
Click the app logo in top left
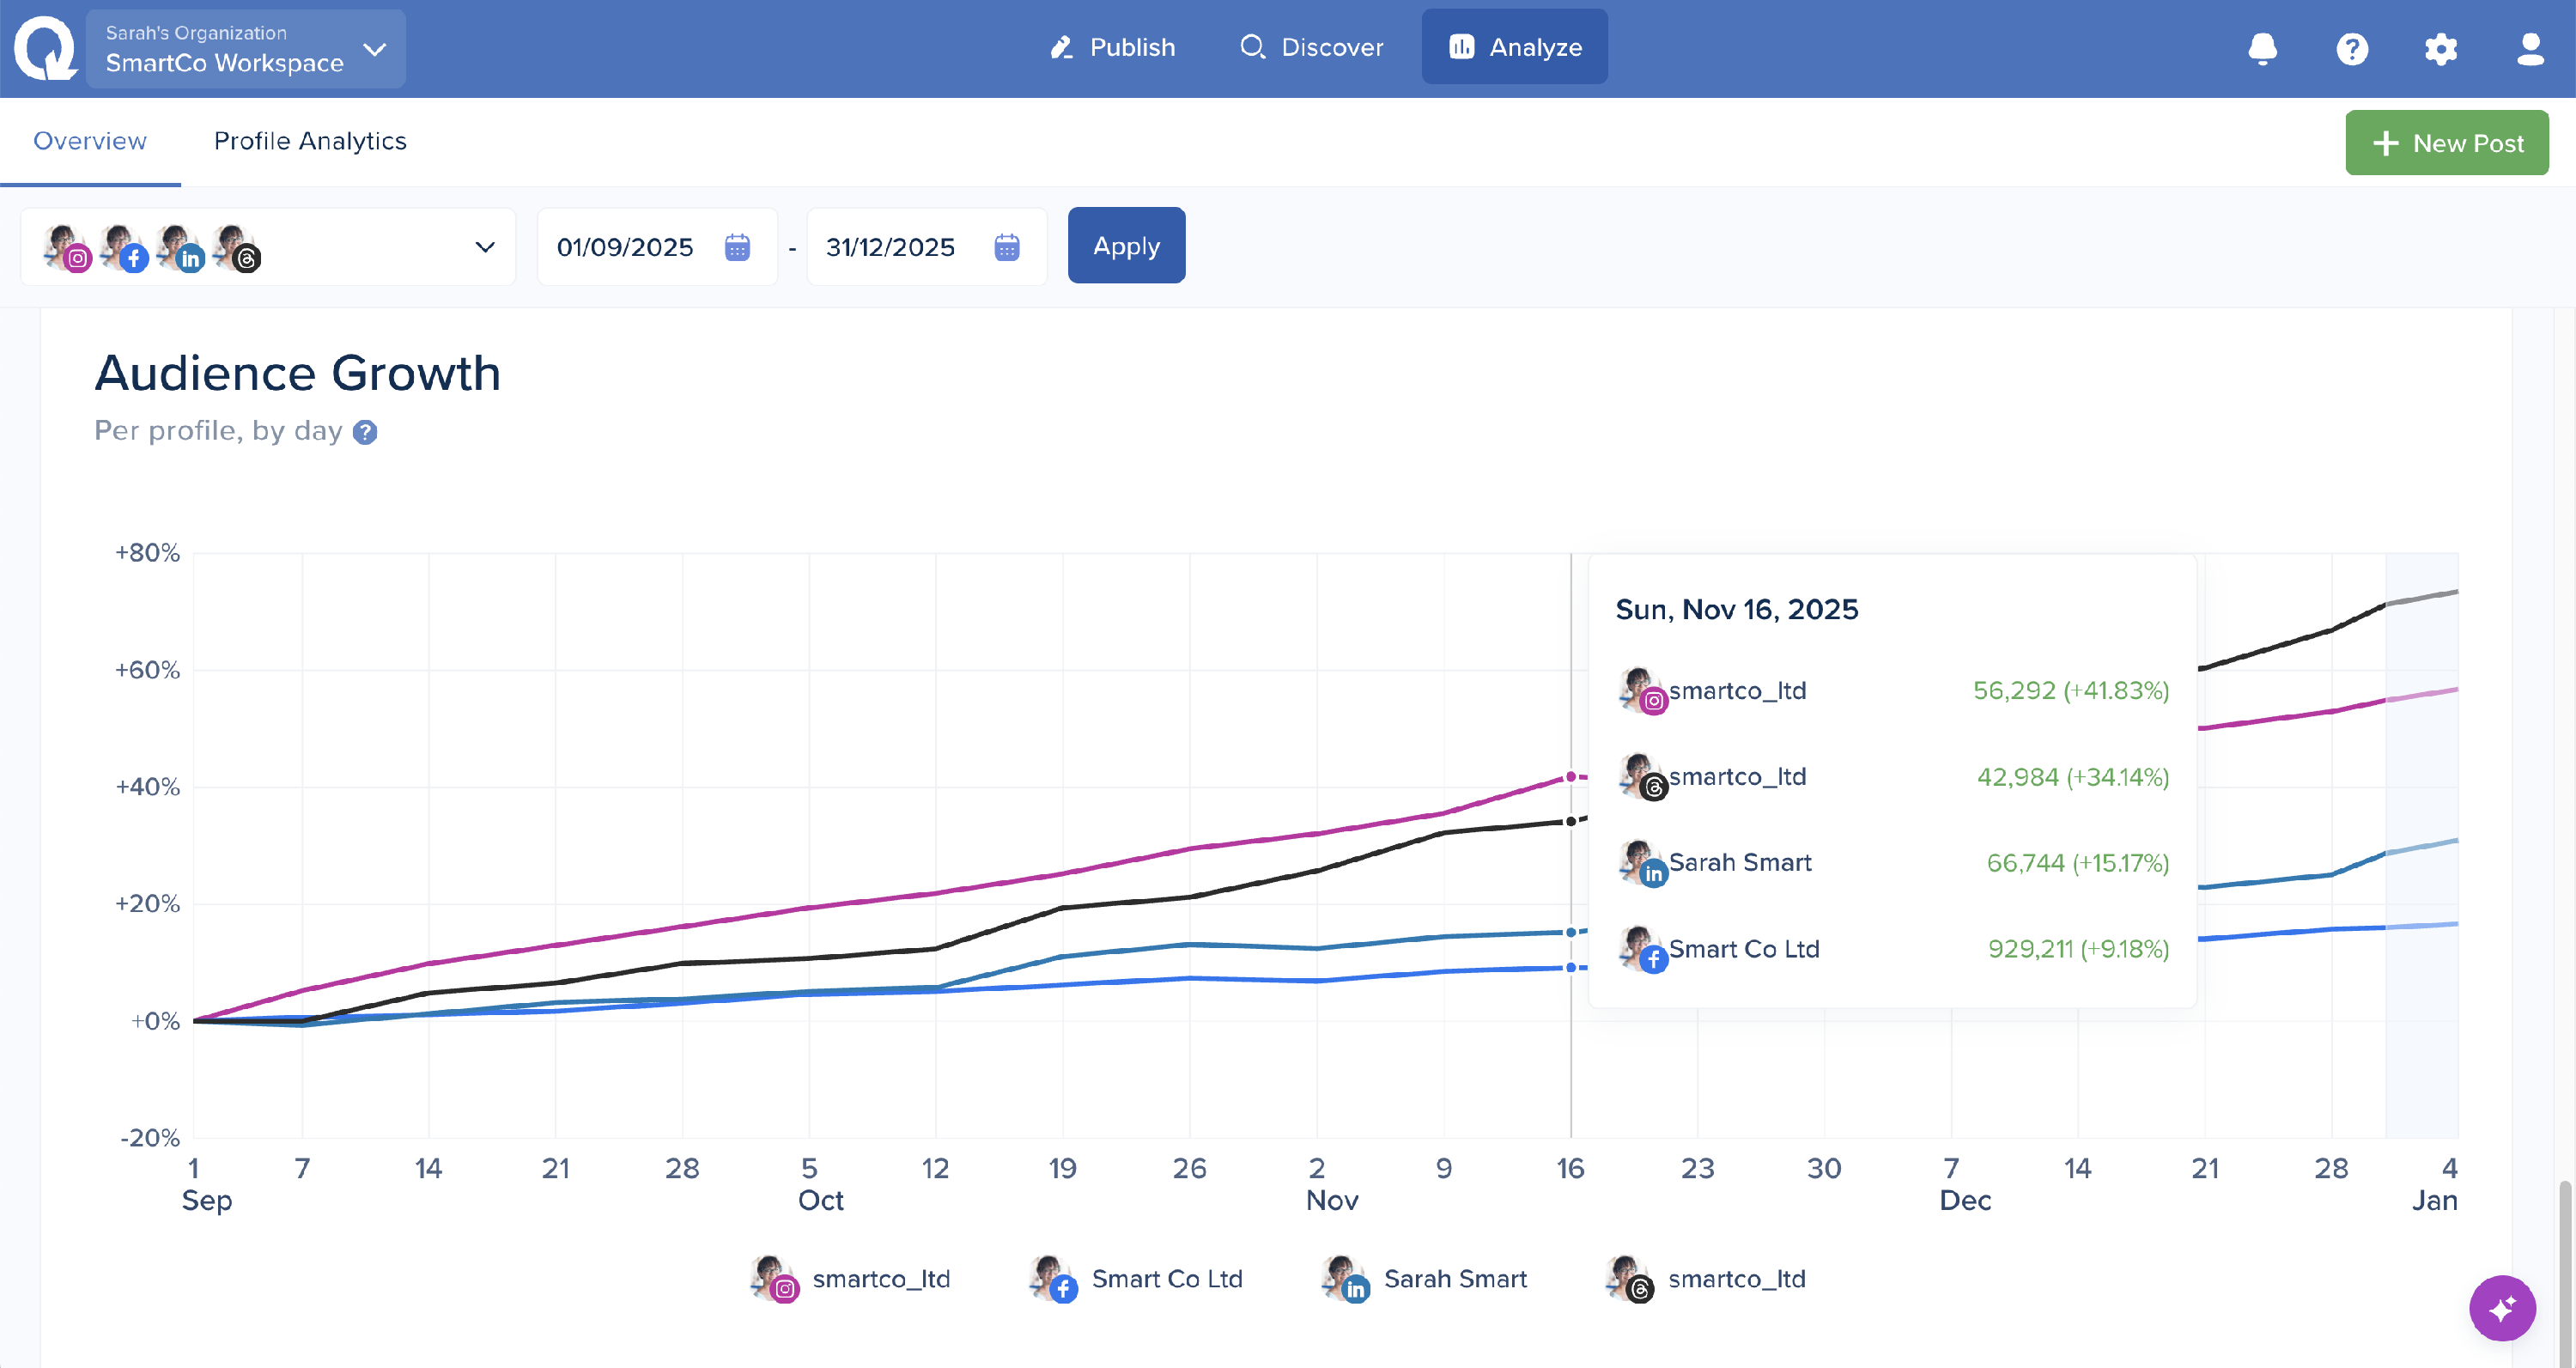point(44,48)
